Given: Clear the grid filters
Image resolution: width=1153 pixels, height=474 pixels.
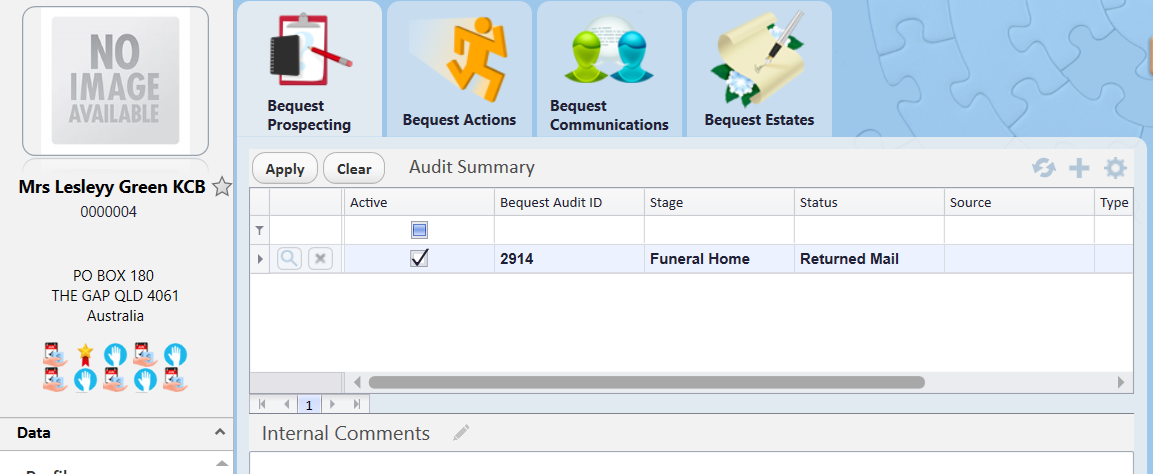Looking at the screenshot, I should point(354,168).
